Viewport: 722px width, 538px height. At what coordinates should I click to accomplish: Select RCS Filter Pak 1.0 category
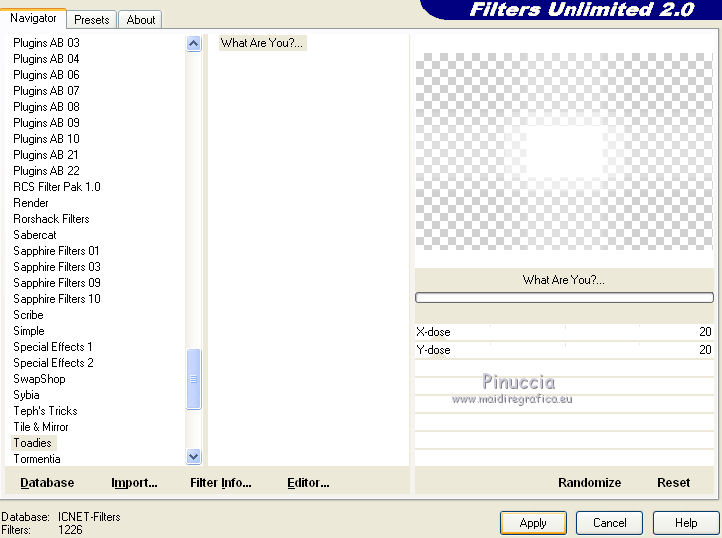point(57,187)
